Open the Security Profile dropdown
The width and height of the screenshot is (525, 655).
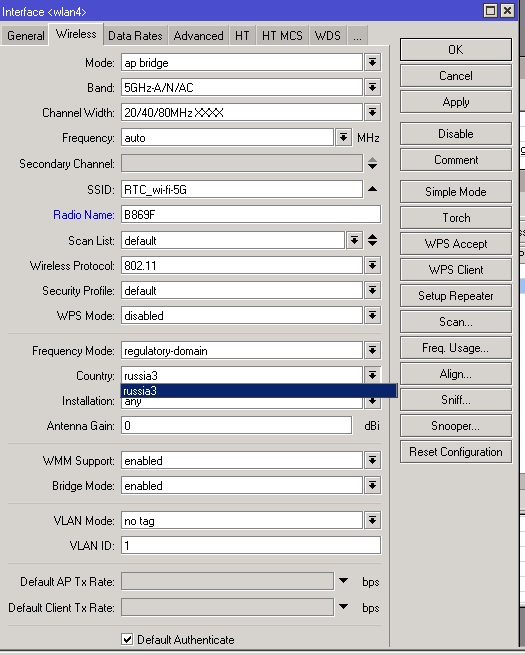pos(372,291)
